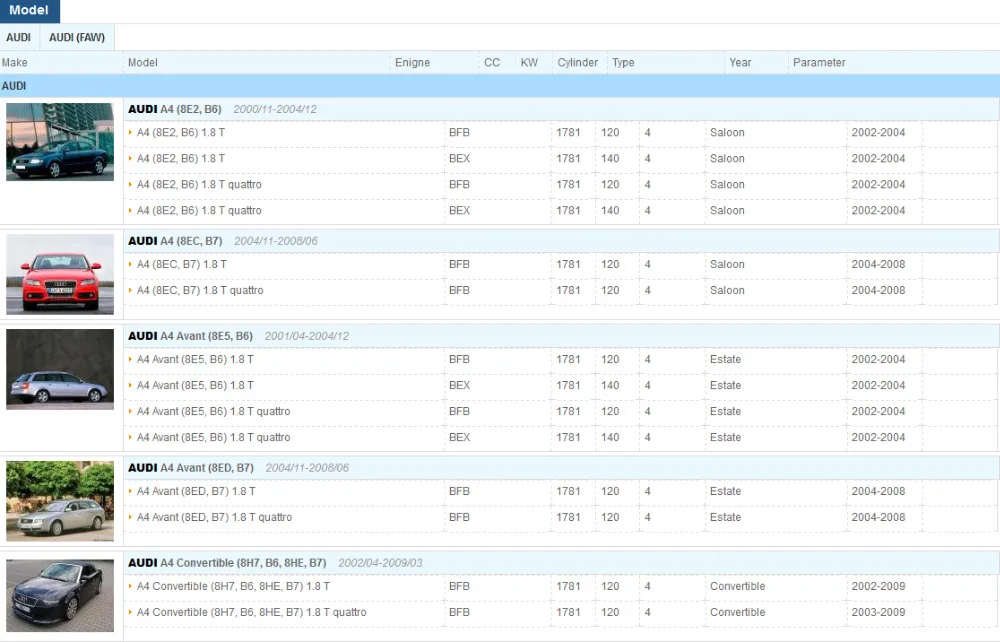Open A4 Convertible (8H7, B6, 8HE, B7) 1.8 T quattro

click(x=252, y=613)
